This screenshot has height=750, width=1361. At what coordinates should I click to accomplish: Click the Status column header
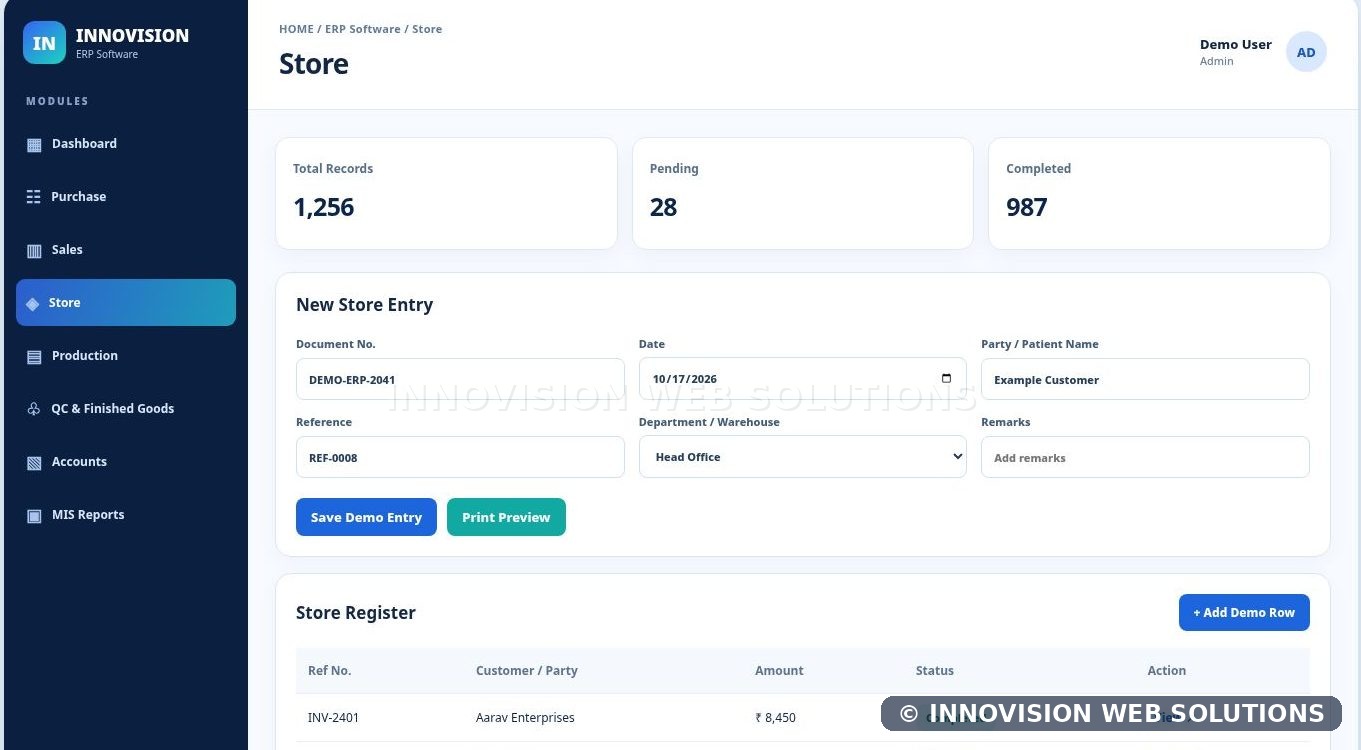point(935,671)
